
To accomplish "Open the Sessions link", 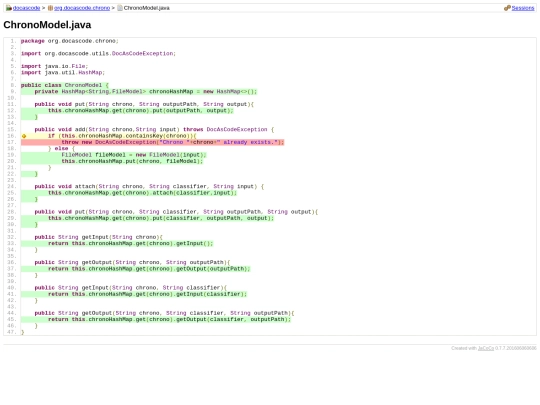I will pos(523,8).
